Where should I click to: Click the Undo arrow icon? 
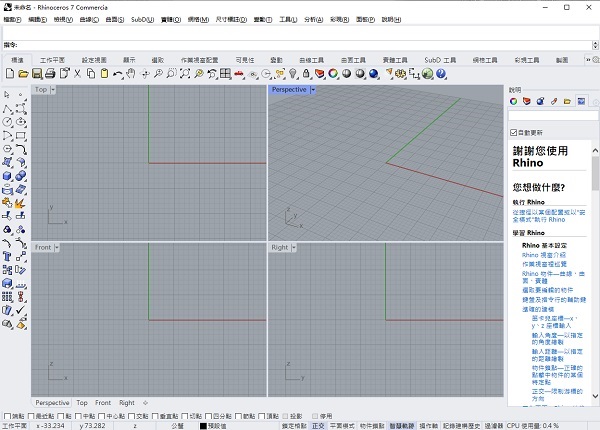tap(118, 74)
